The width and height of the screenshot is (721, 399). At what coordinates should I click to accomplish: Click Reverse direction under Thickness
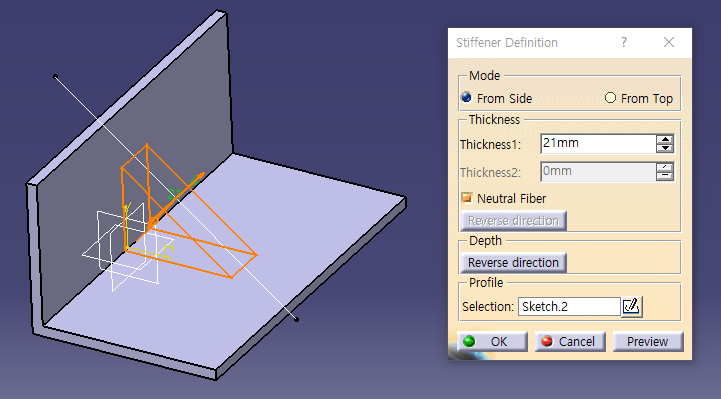tap(513, 221)
